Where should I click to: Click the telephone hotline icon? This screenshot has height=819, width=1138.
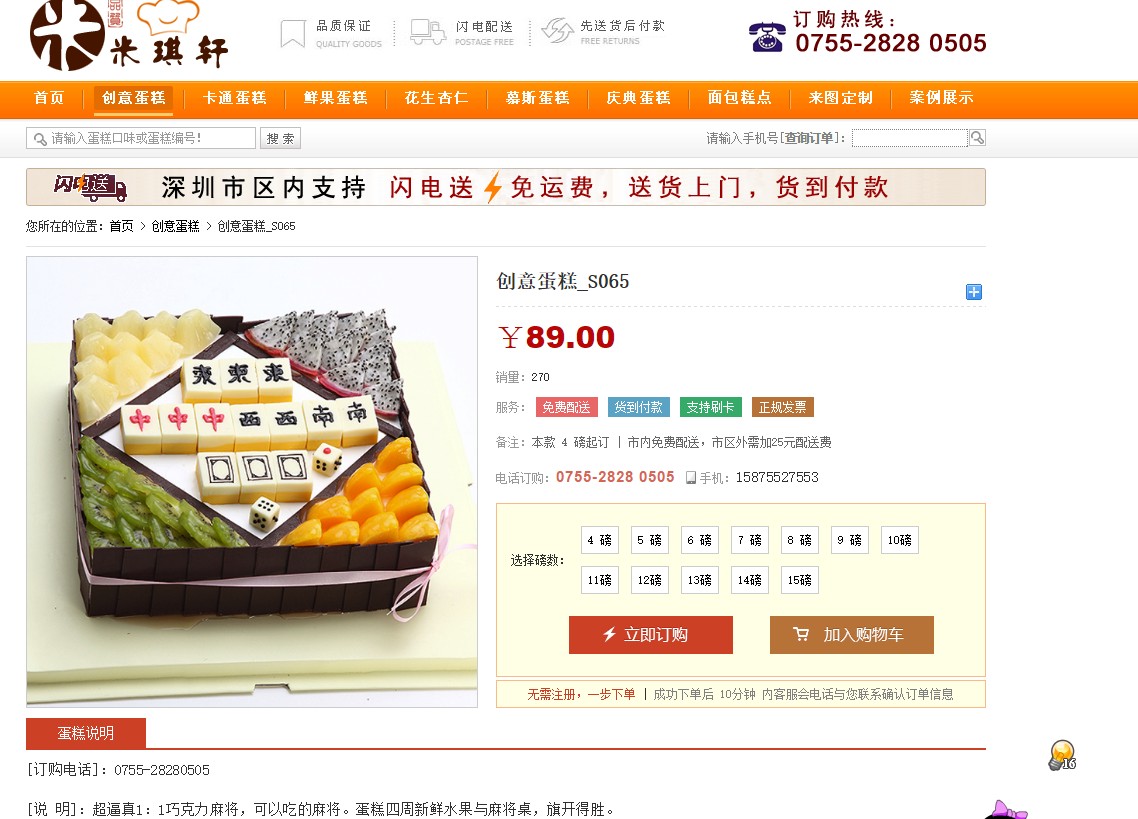[766, 36]
